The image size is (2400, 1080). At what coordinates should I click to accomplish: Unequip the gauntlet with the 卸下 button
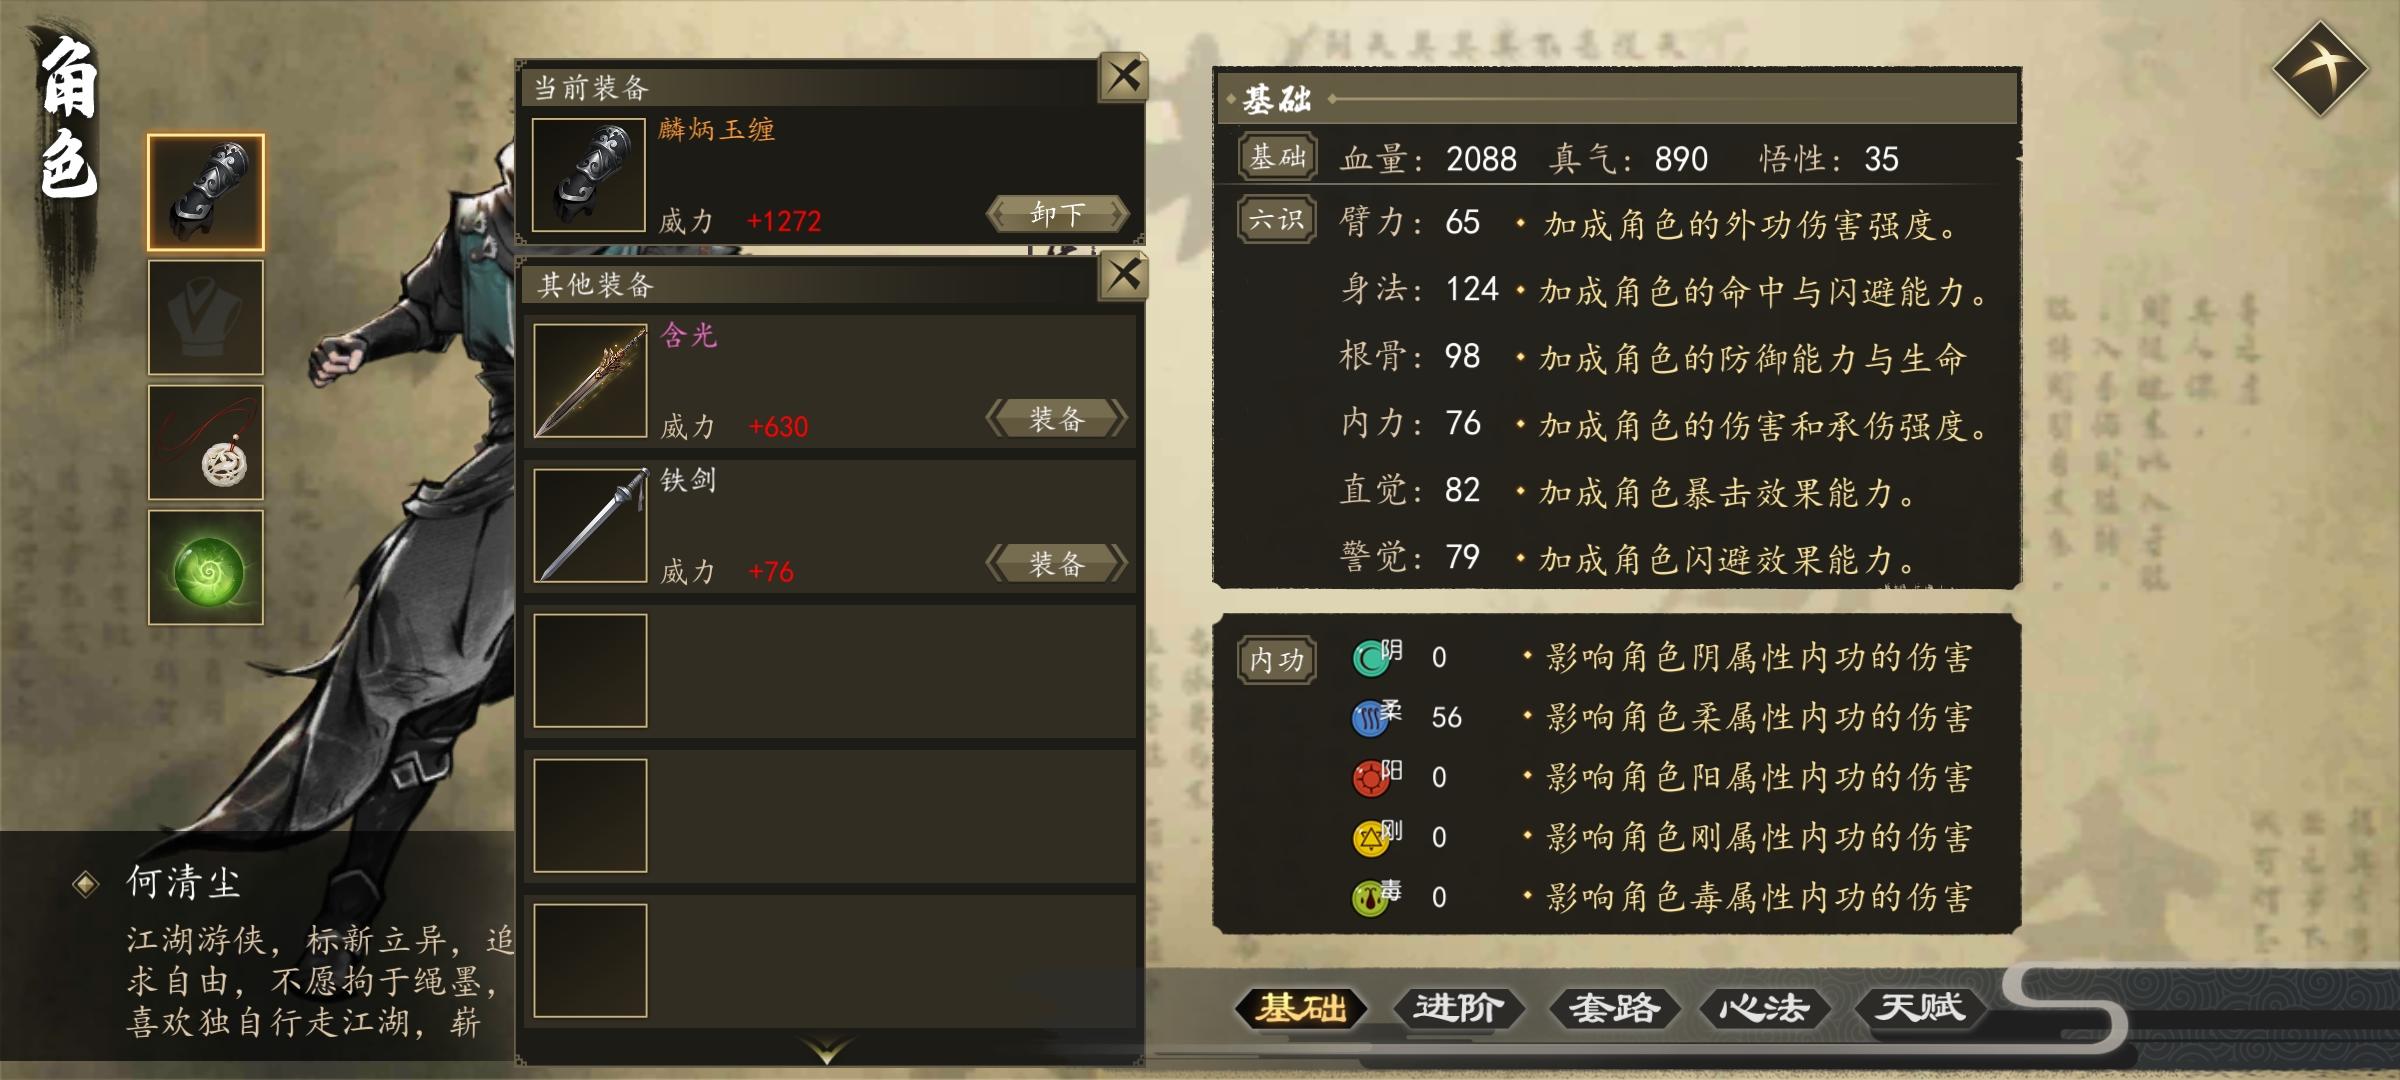1058,213
